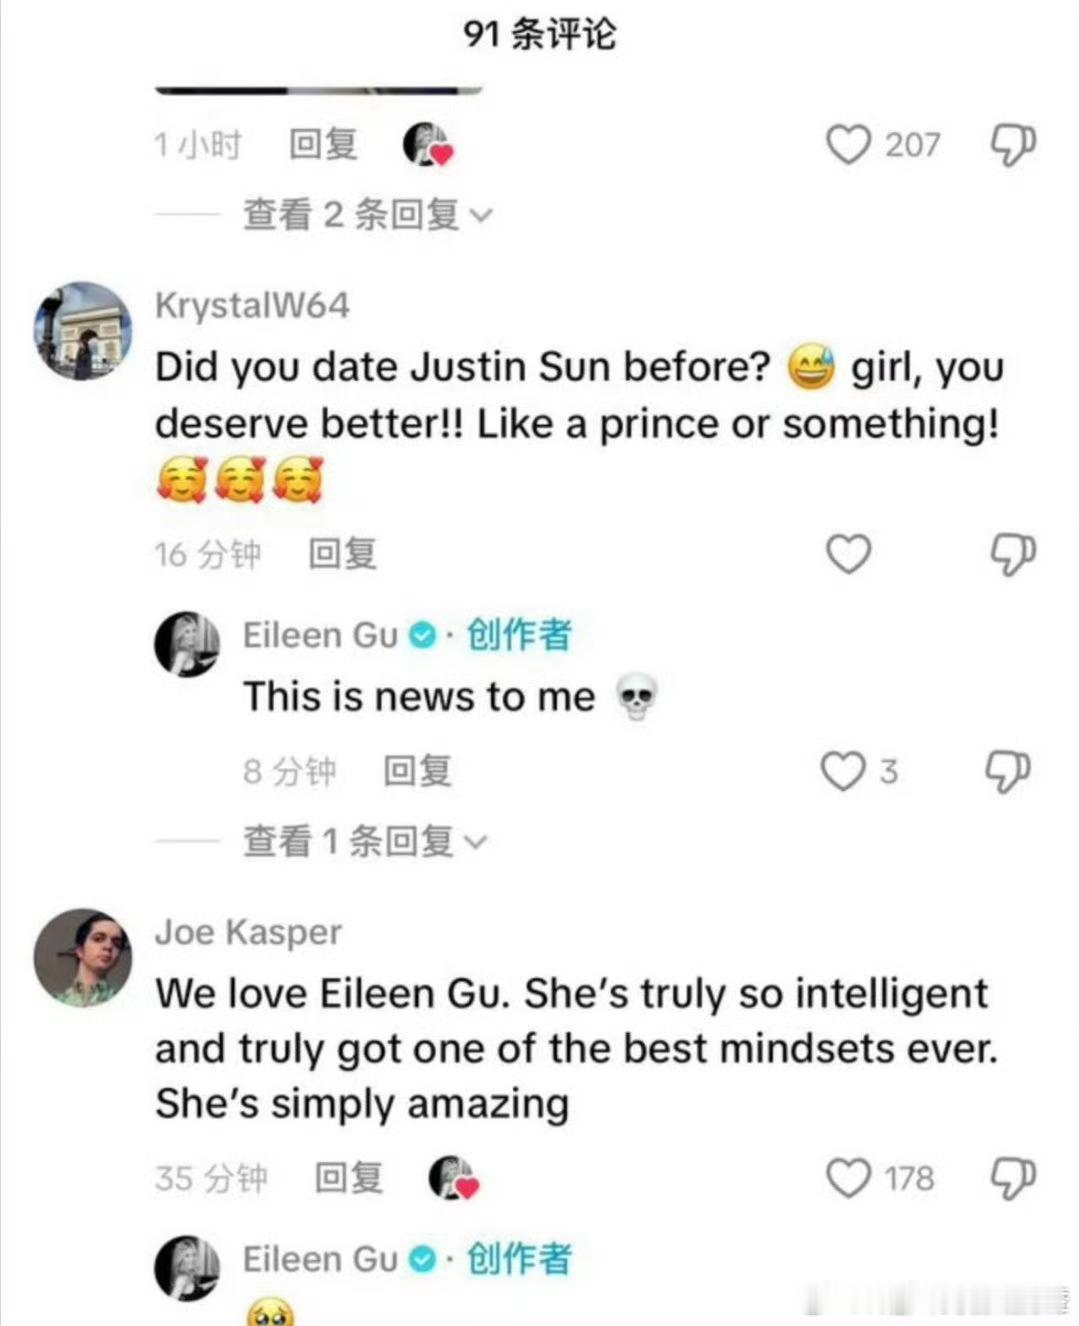Open Eileen Gu username on bottom reply
This screenshot has width=1080, height=1326.
pos(321,1258)
